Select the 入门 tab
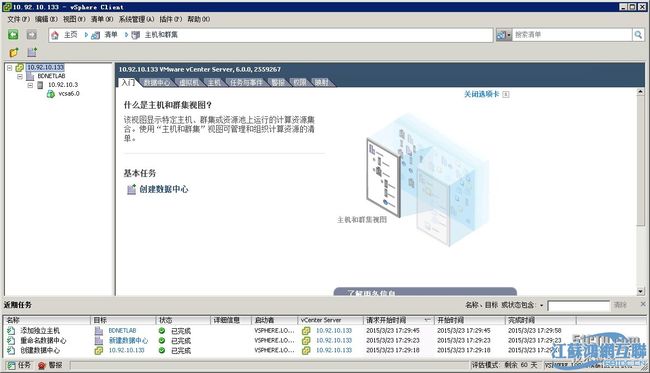The height and width of the screenshot is (373, 650). click(128, 82)
